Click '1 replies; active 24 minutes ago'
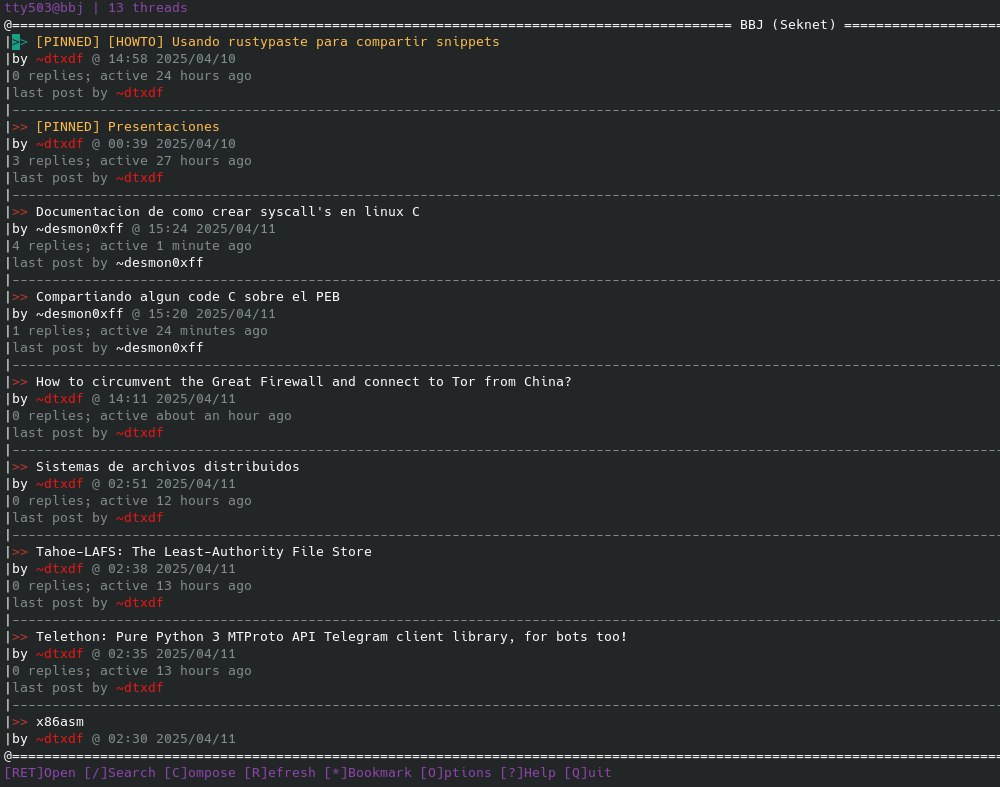The height and width of the screenshot is (787, 1000). click(x=140, y=330)
